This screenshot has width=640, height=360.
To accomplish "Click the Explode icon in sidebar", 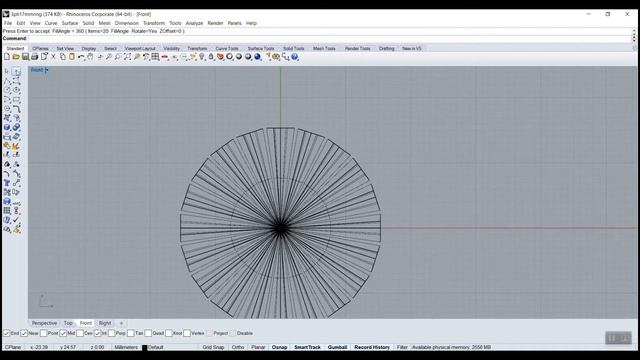I will [16, 146].
